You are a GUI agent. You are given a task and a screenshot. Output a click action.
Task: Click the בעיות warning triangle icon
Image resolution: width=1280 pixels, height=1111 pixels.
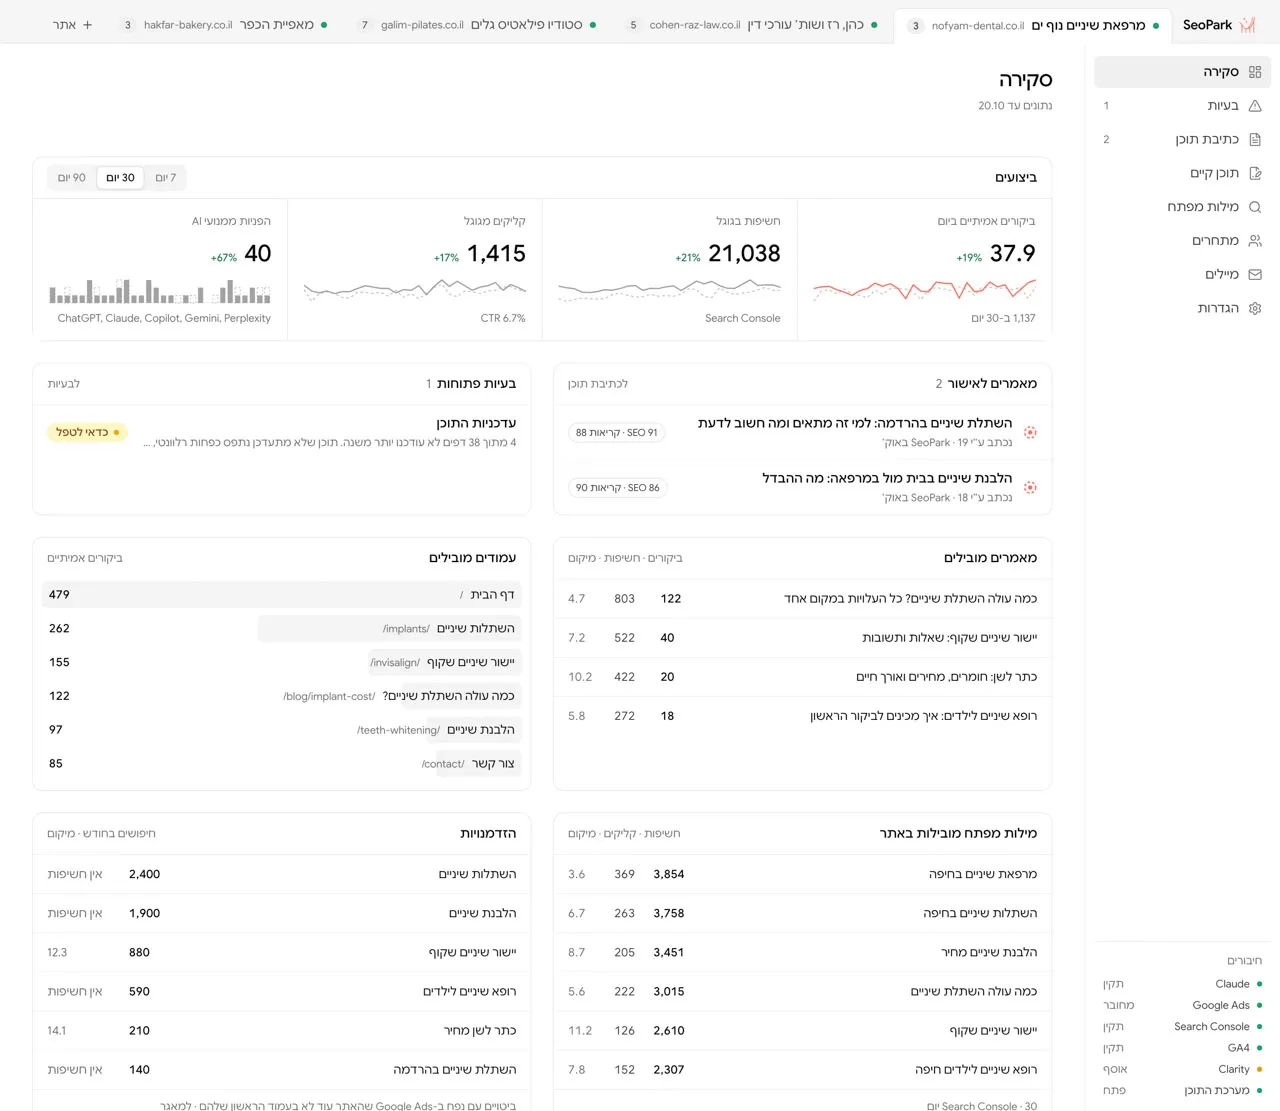pos(1255,106)
